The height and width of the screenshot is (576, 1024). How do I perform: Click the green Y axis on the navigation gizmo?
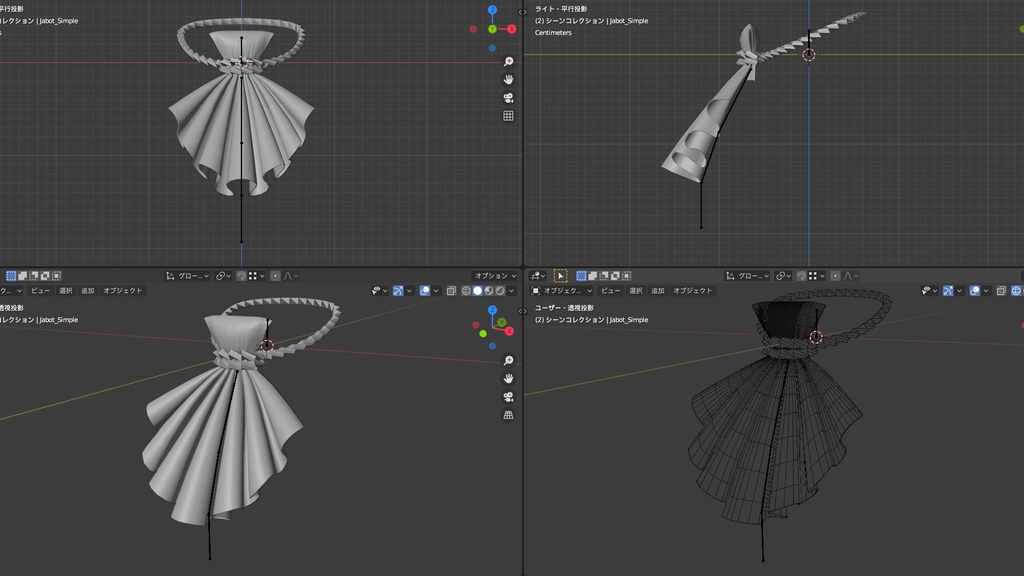[x=492, y=30]
